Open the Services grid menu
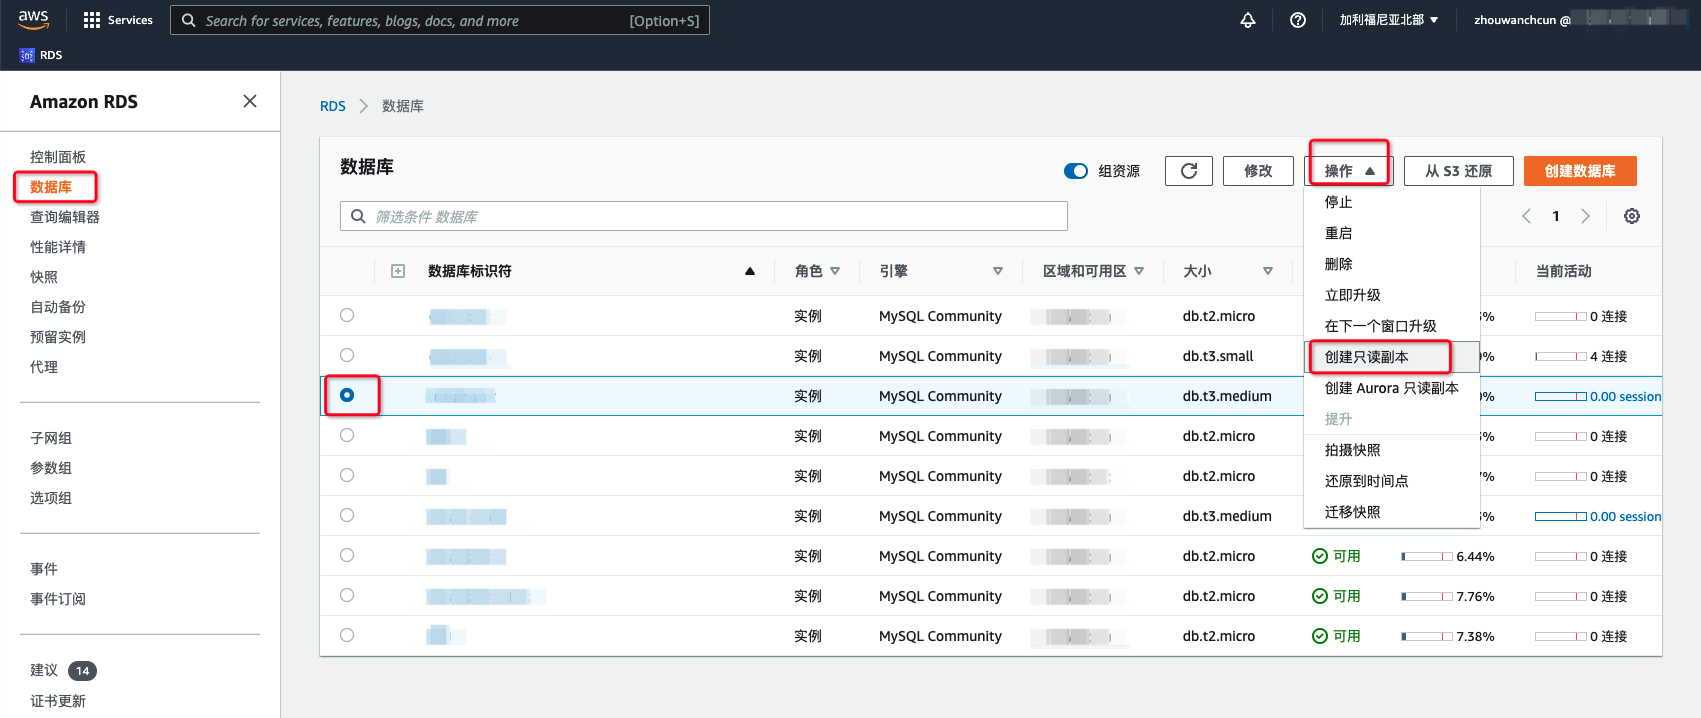 coord(118,20)
